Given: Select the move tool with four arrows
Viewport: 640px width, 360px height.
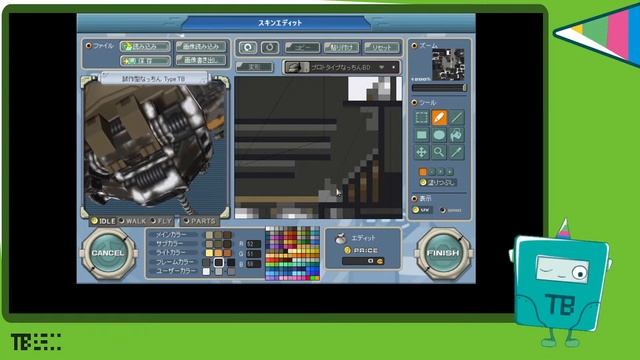Looking at the screenshot, I should click(422, 152).
